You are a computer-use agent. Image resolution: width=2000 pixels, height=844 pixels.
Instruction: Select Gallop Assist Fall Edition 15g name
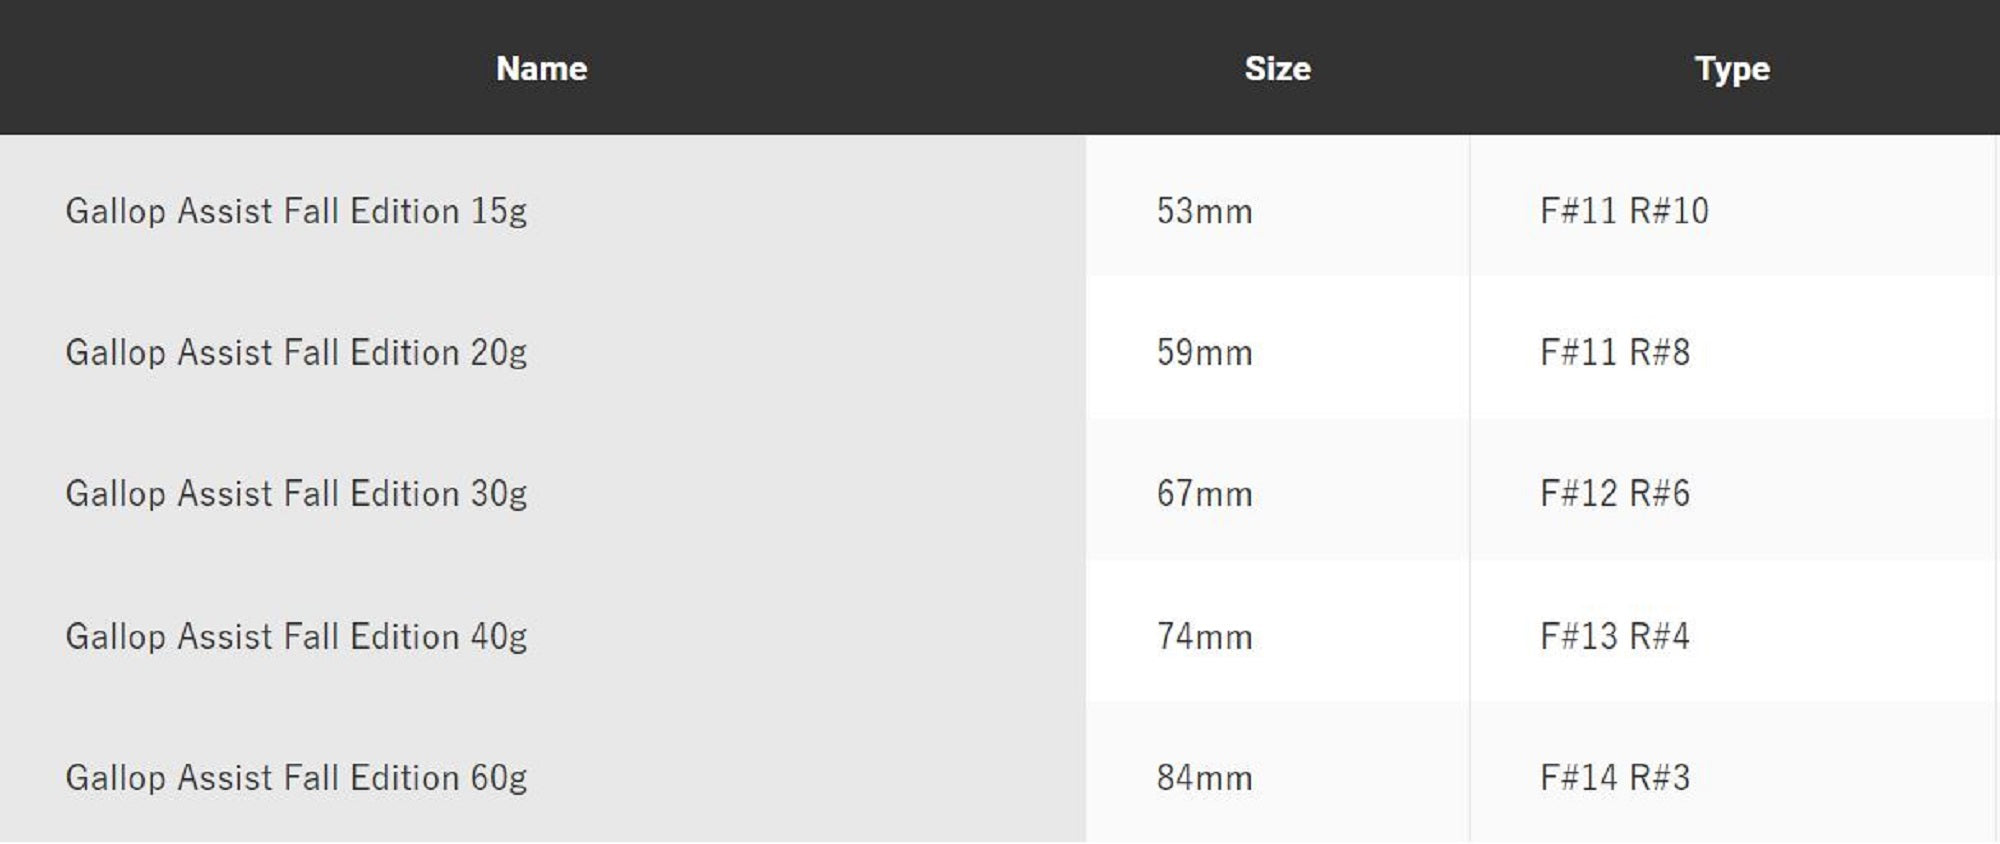coord(296,211)
